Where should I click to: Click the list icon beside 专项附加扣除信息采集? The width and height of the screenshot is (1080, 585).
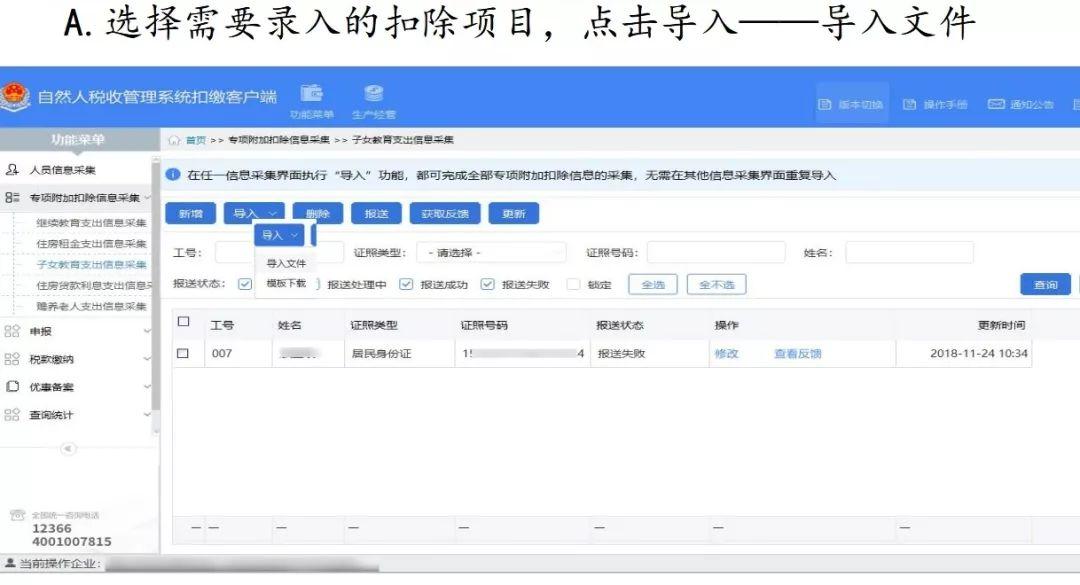(x=12, y=197)
